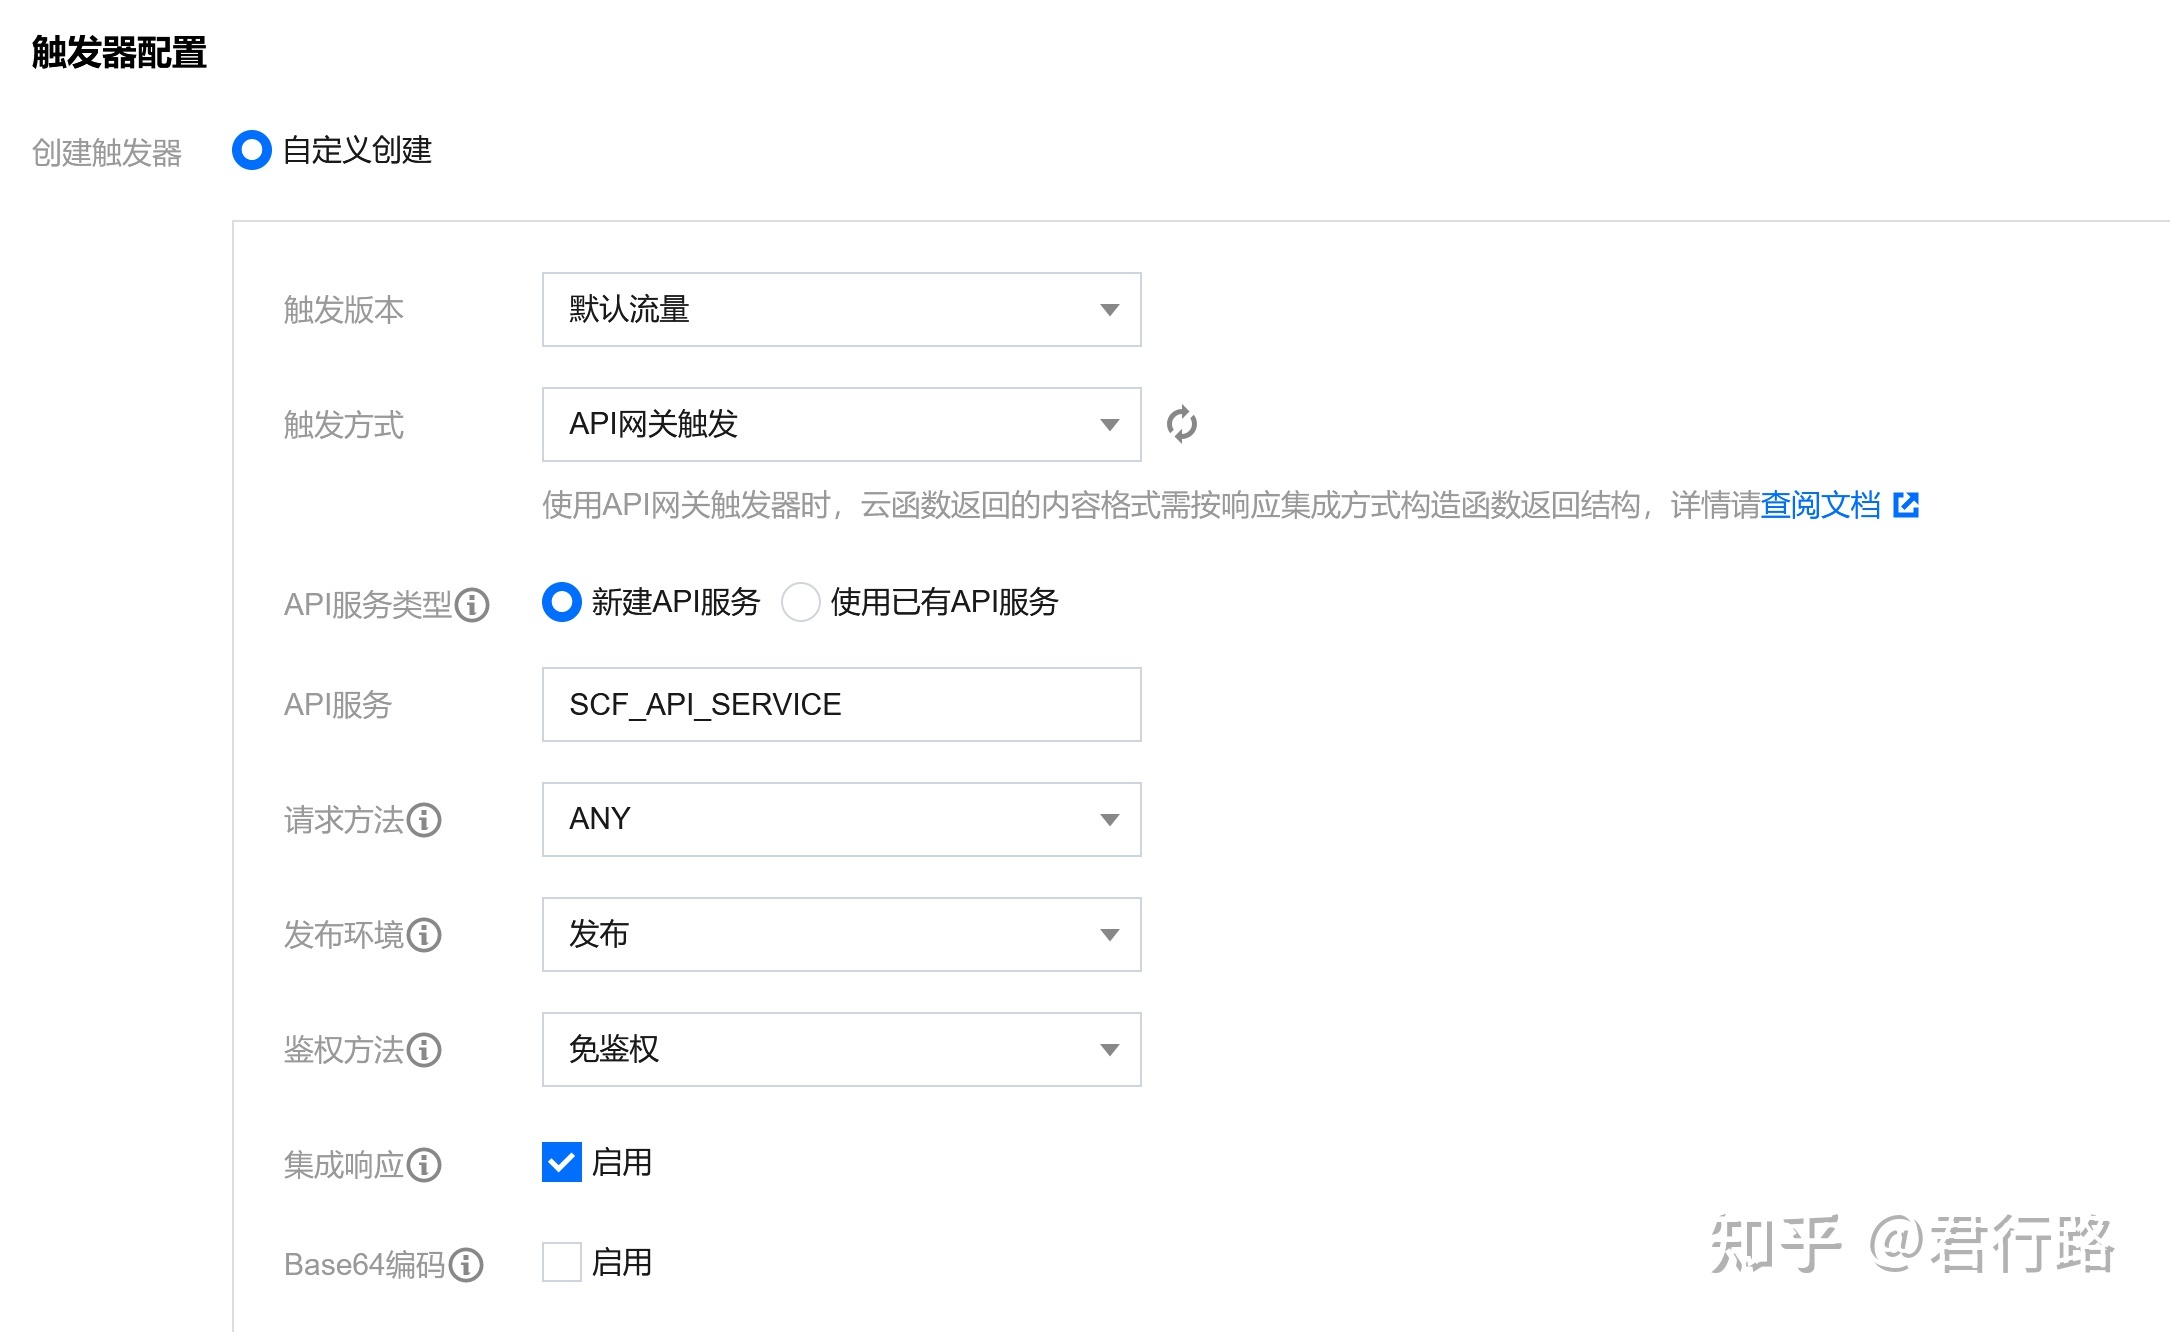This screenshot has width=2170, height=1332.
Task: Click the 创建触发器 label text
Action: coord(107,152)
